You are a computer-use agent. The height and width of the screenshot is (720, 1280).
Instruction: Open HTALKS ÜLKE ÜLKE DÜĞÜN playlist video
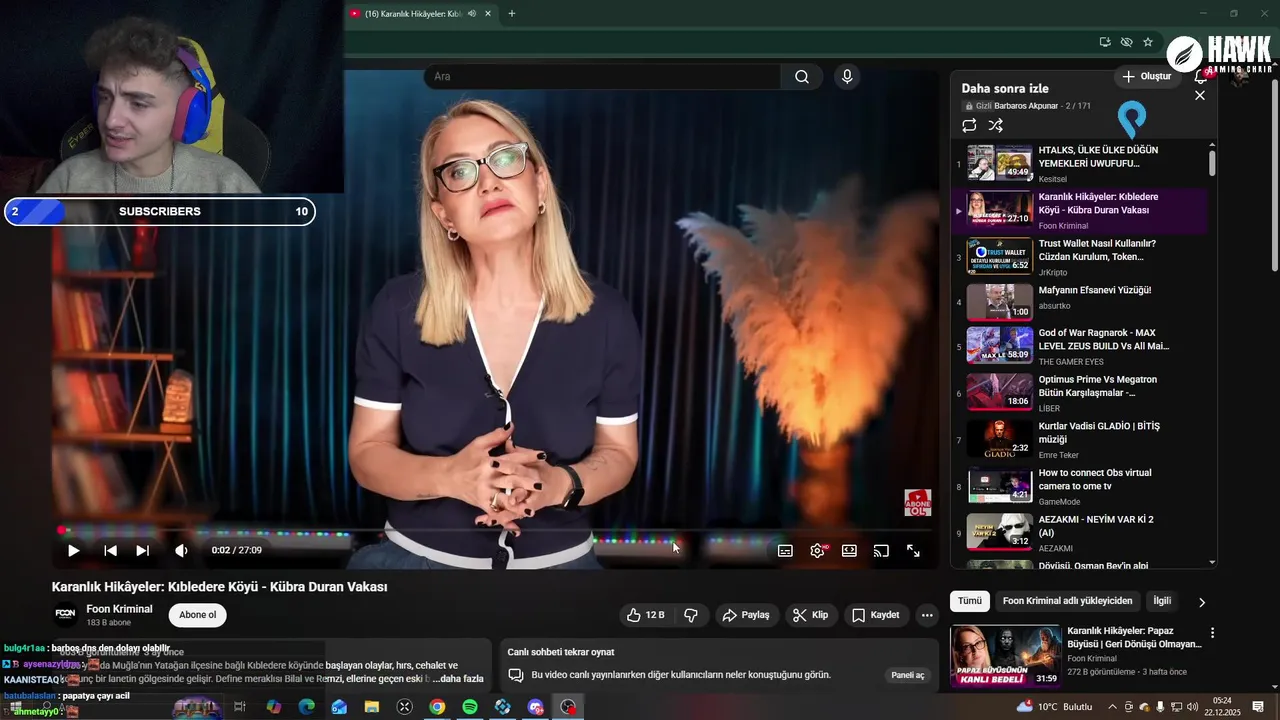point(1080,164)
